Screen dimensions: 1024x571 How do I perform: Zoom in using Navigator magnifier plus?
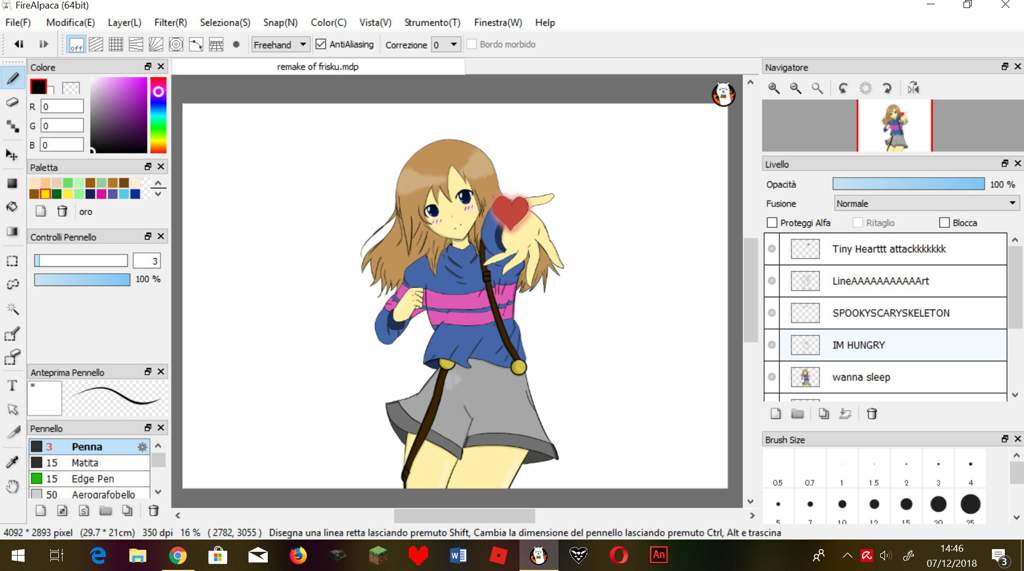774,88
